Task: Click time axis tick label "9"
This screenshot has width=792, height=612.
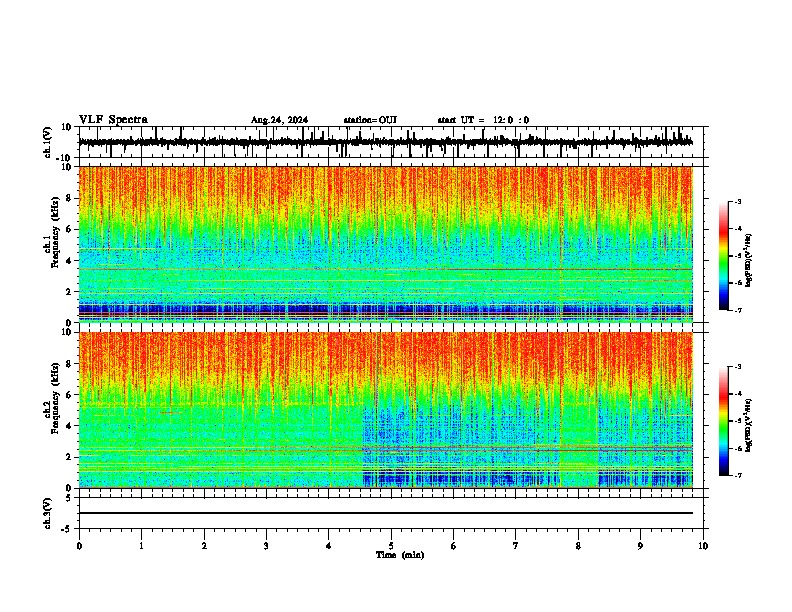Action: [x=640, y=546]
